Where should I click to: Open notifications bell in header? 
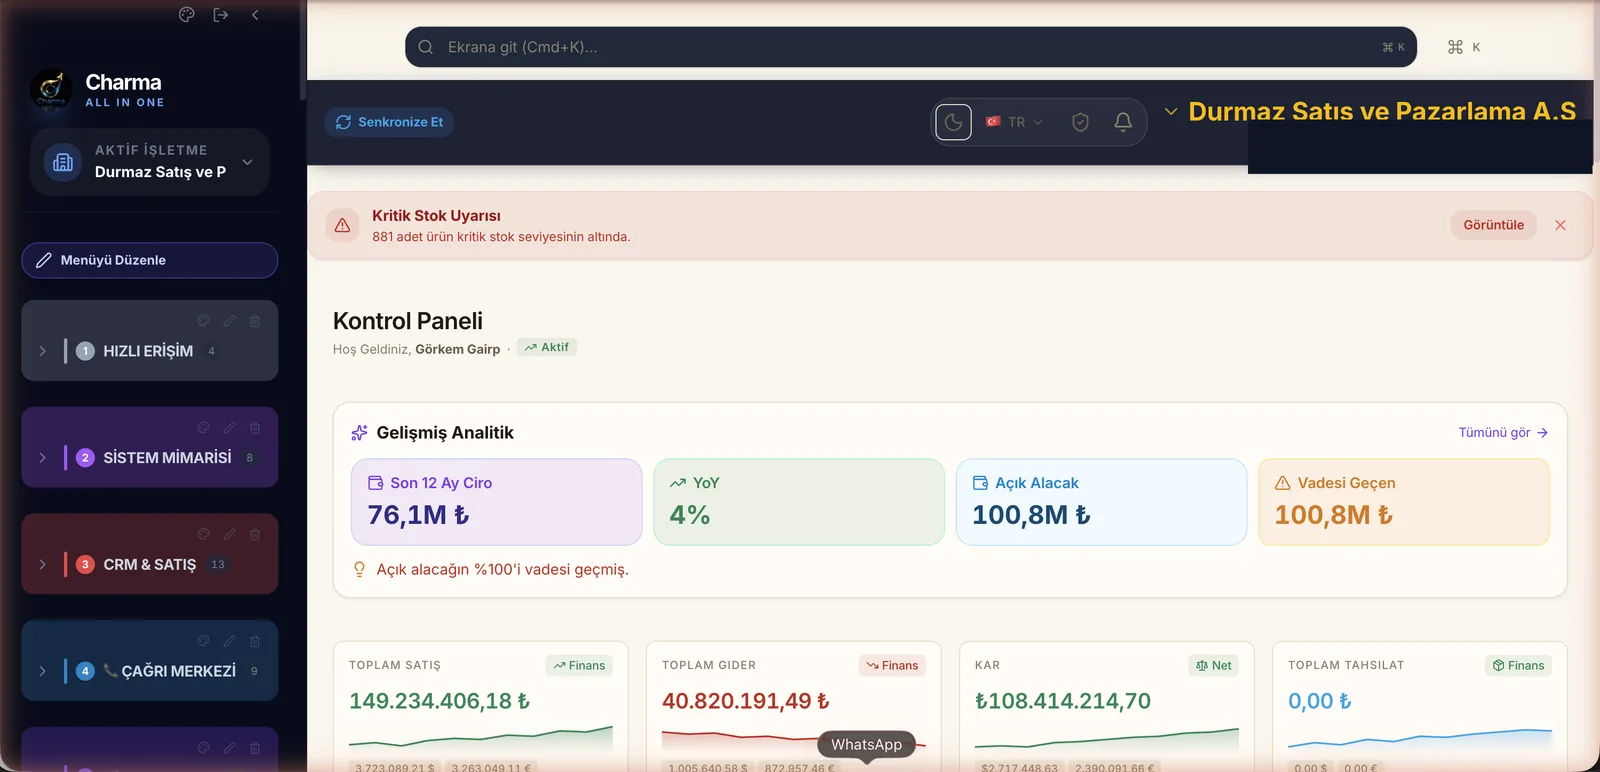[1123, 122]
